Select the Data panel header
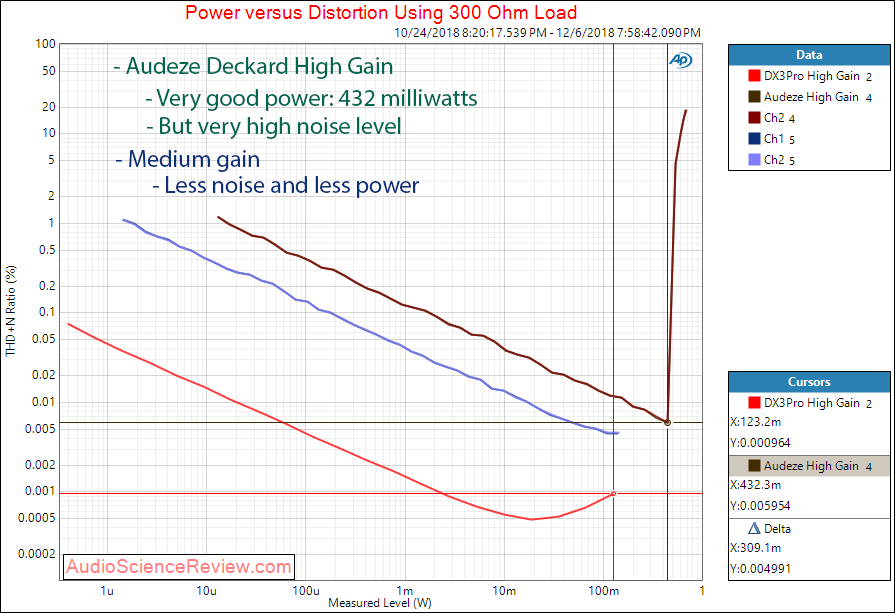 809,55
